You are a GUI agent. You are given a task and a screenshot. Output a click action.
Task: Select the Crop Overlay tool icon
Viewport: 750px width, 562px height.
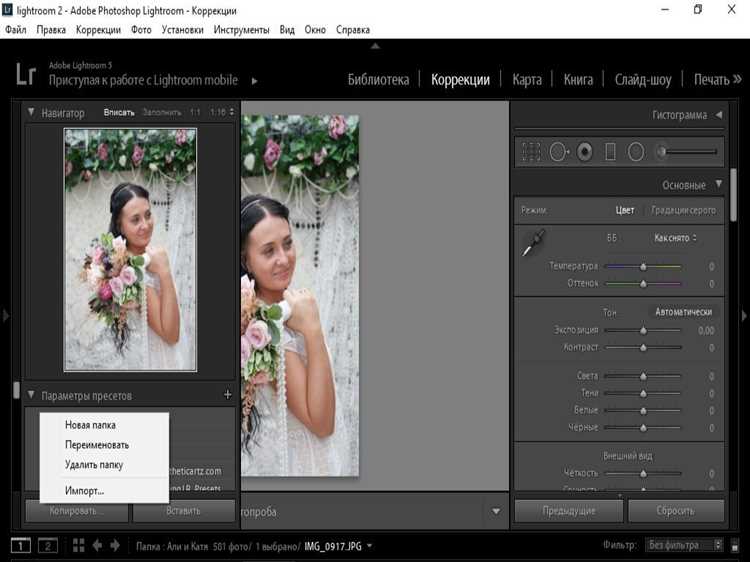tap(531, 152)
